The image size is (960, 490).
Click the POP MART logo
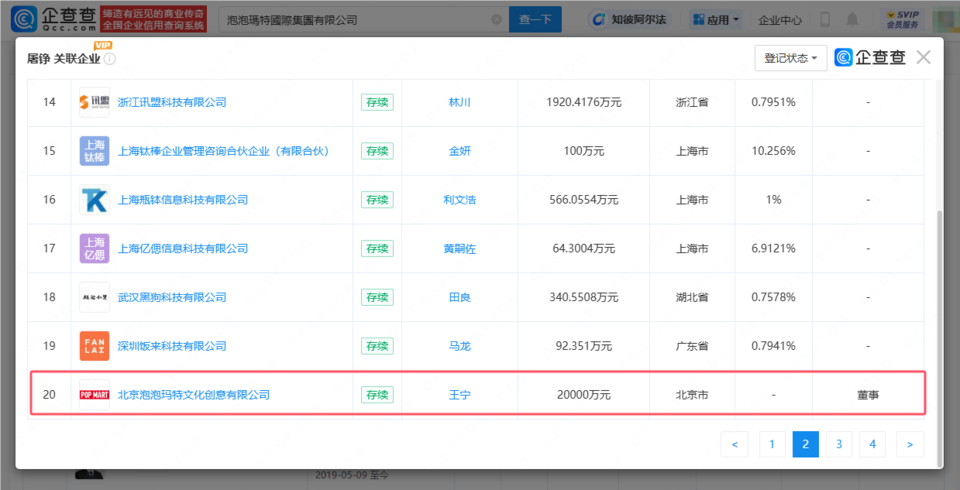[x=94, y=394]
